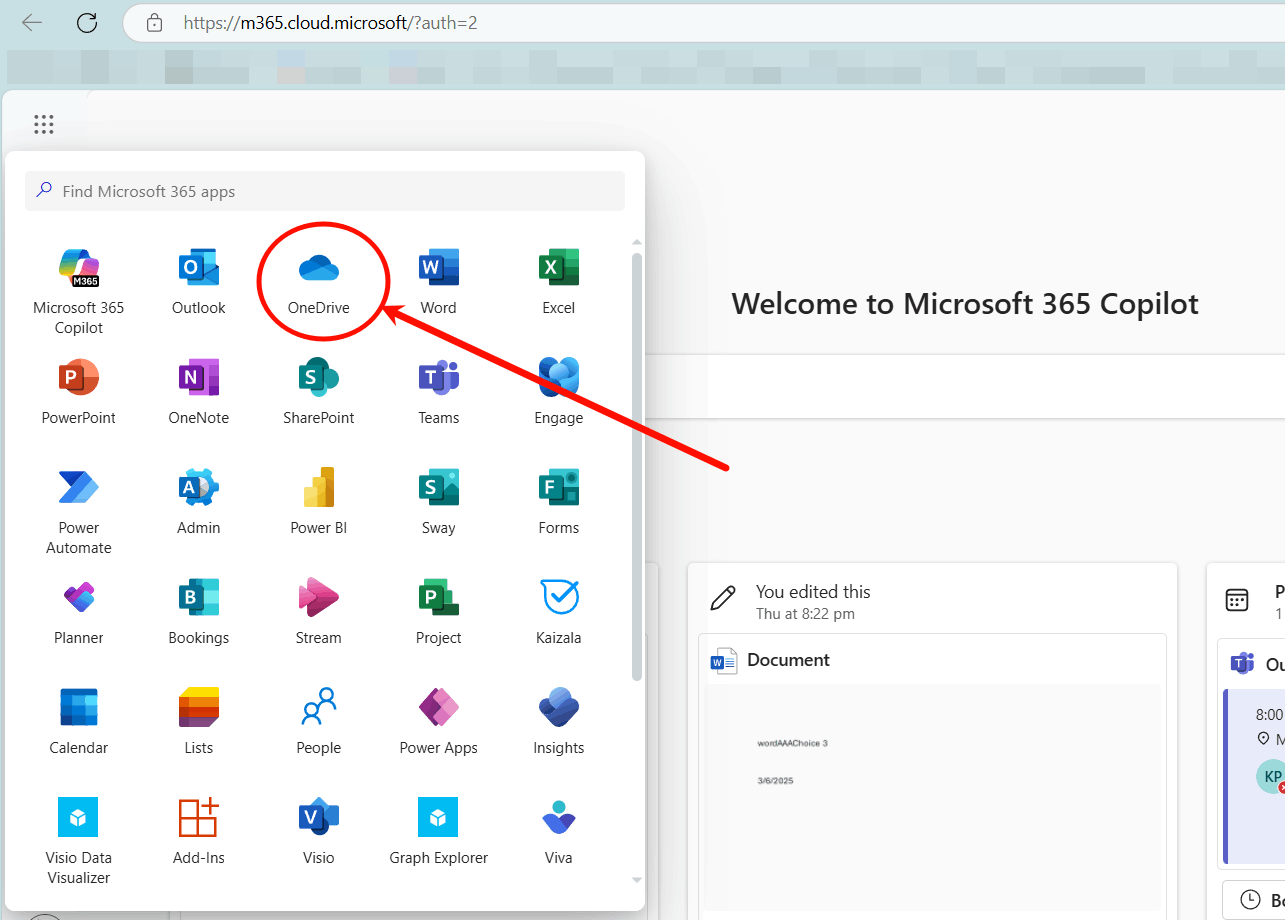This screenshot has width=1285, height=920.
Task: Open Viva Engage app
Action: point(559,390)
